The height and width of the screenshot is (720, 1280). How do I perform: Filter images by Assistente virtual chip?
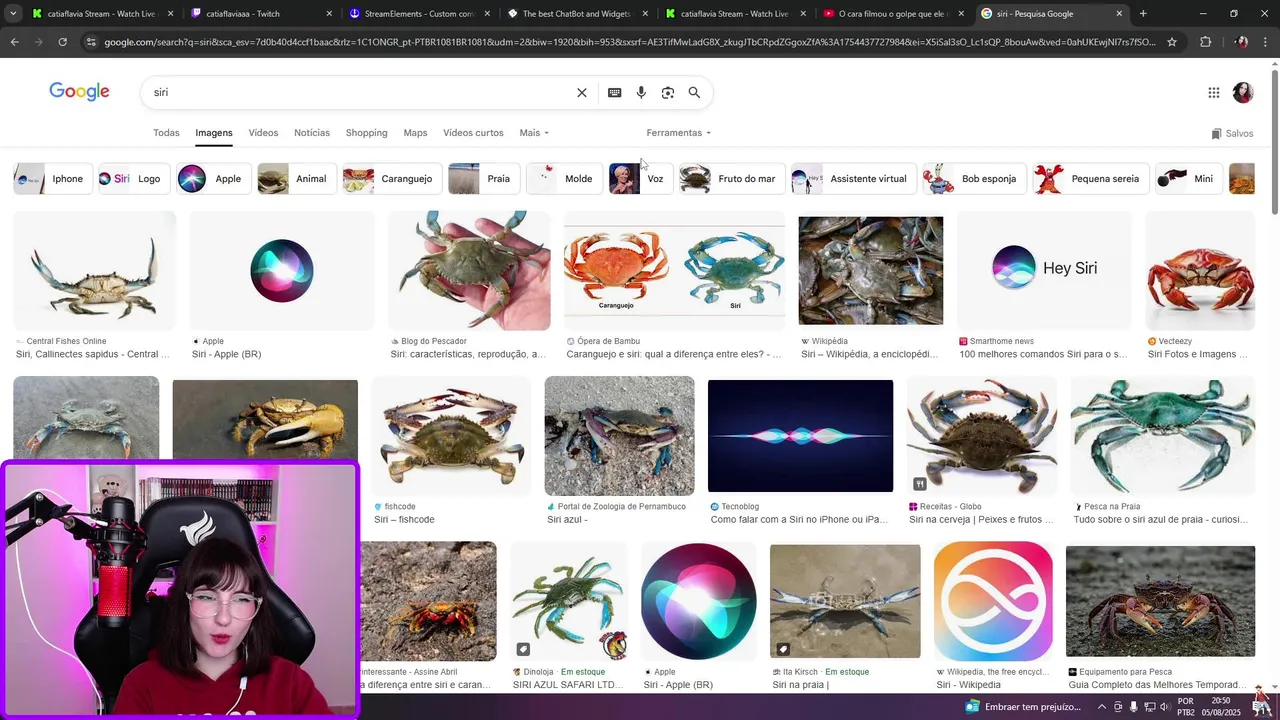coord(853,179)
